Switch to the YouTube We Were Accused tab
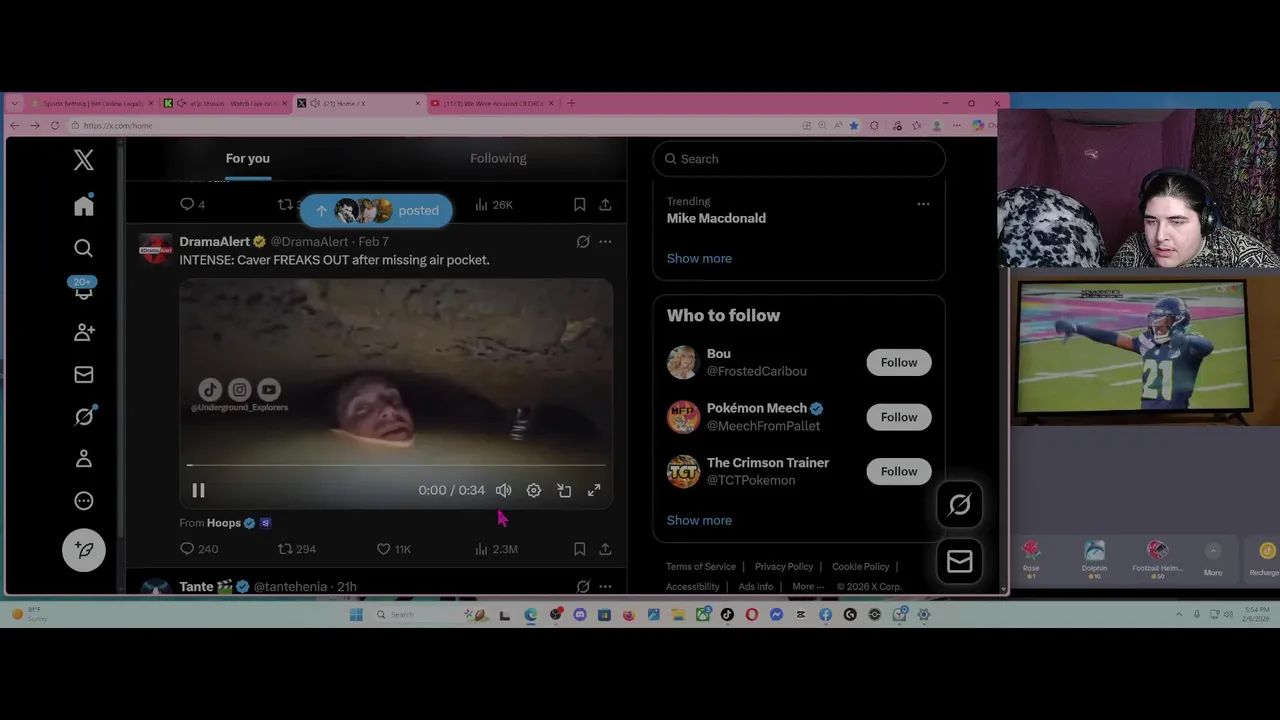 [x=494, y=103]
